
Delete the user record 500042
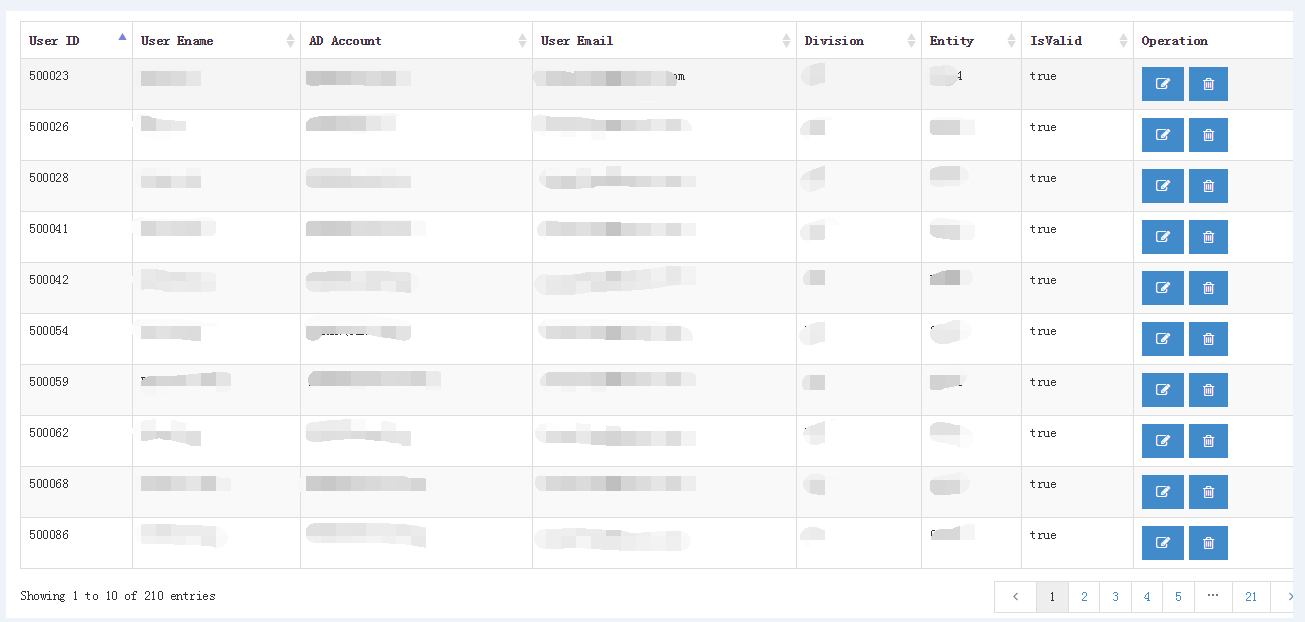(x=1208, y=288)
